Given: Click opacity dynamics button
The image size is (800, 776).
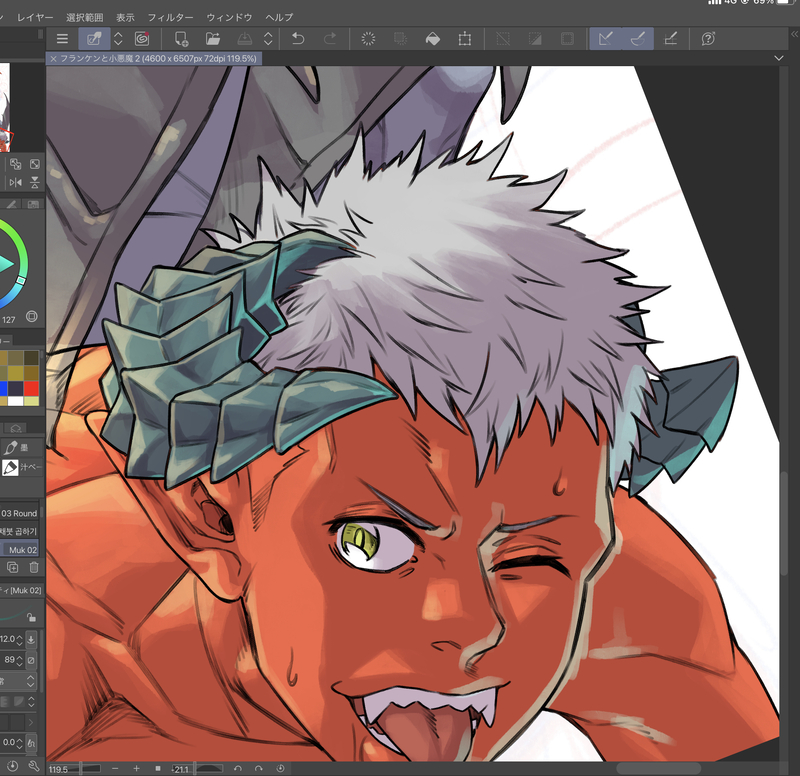Looking at the screenshot, I should (x=31, y=660).
